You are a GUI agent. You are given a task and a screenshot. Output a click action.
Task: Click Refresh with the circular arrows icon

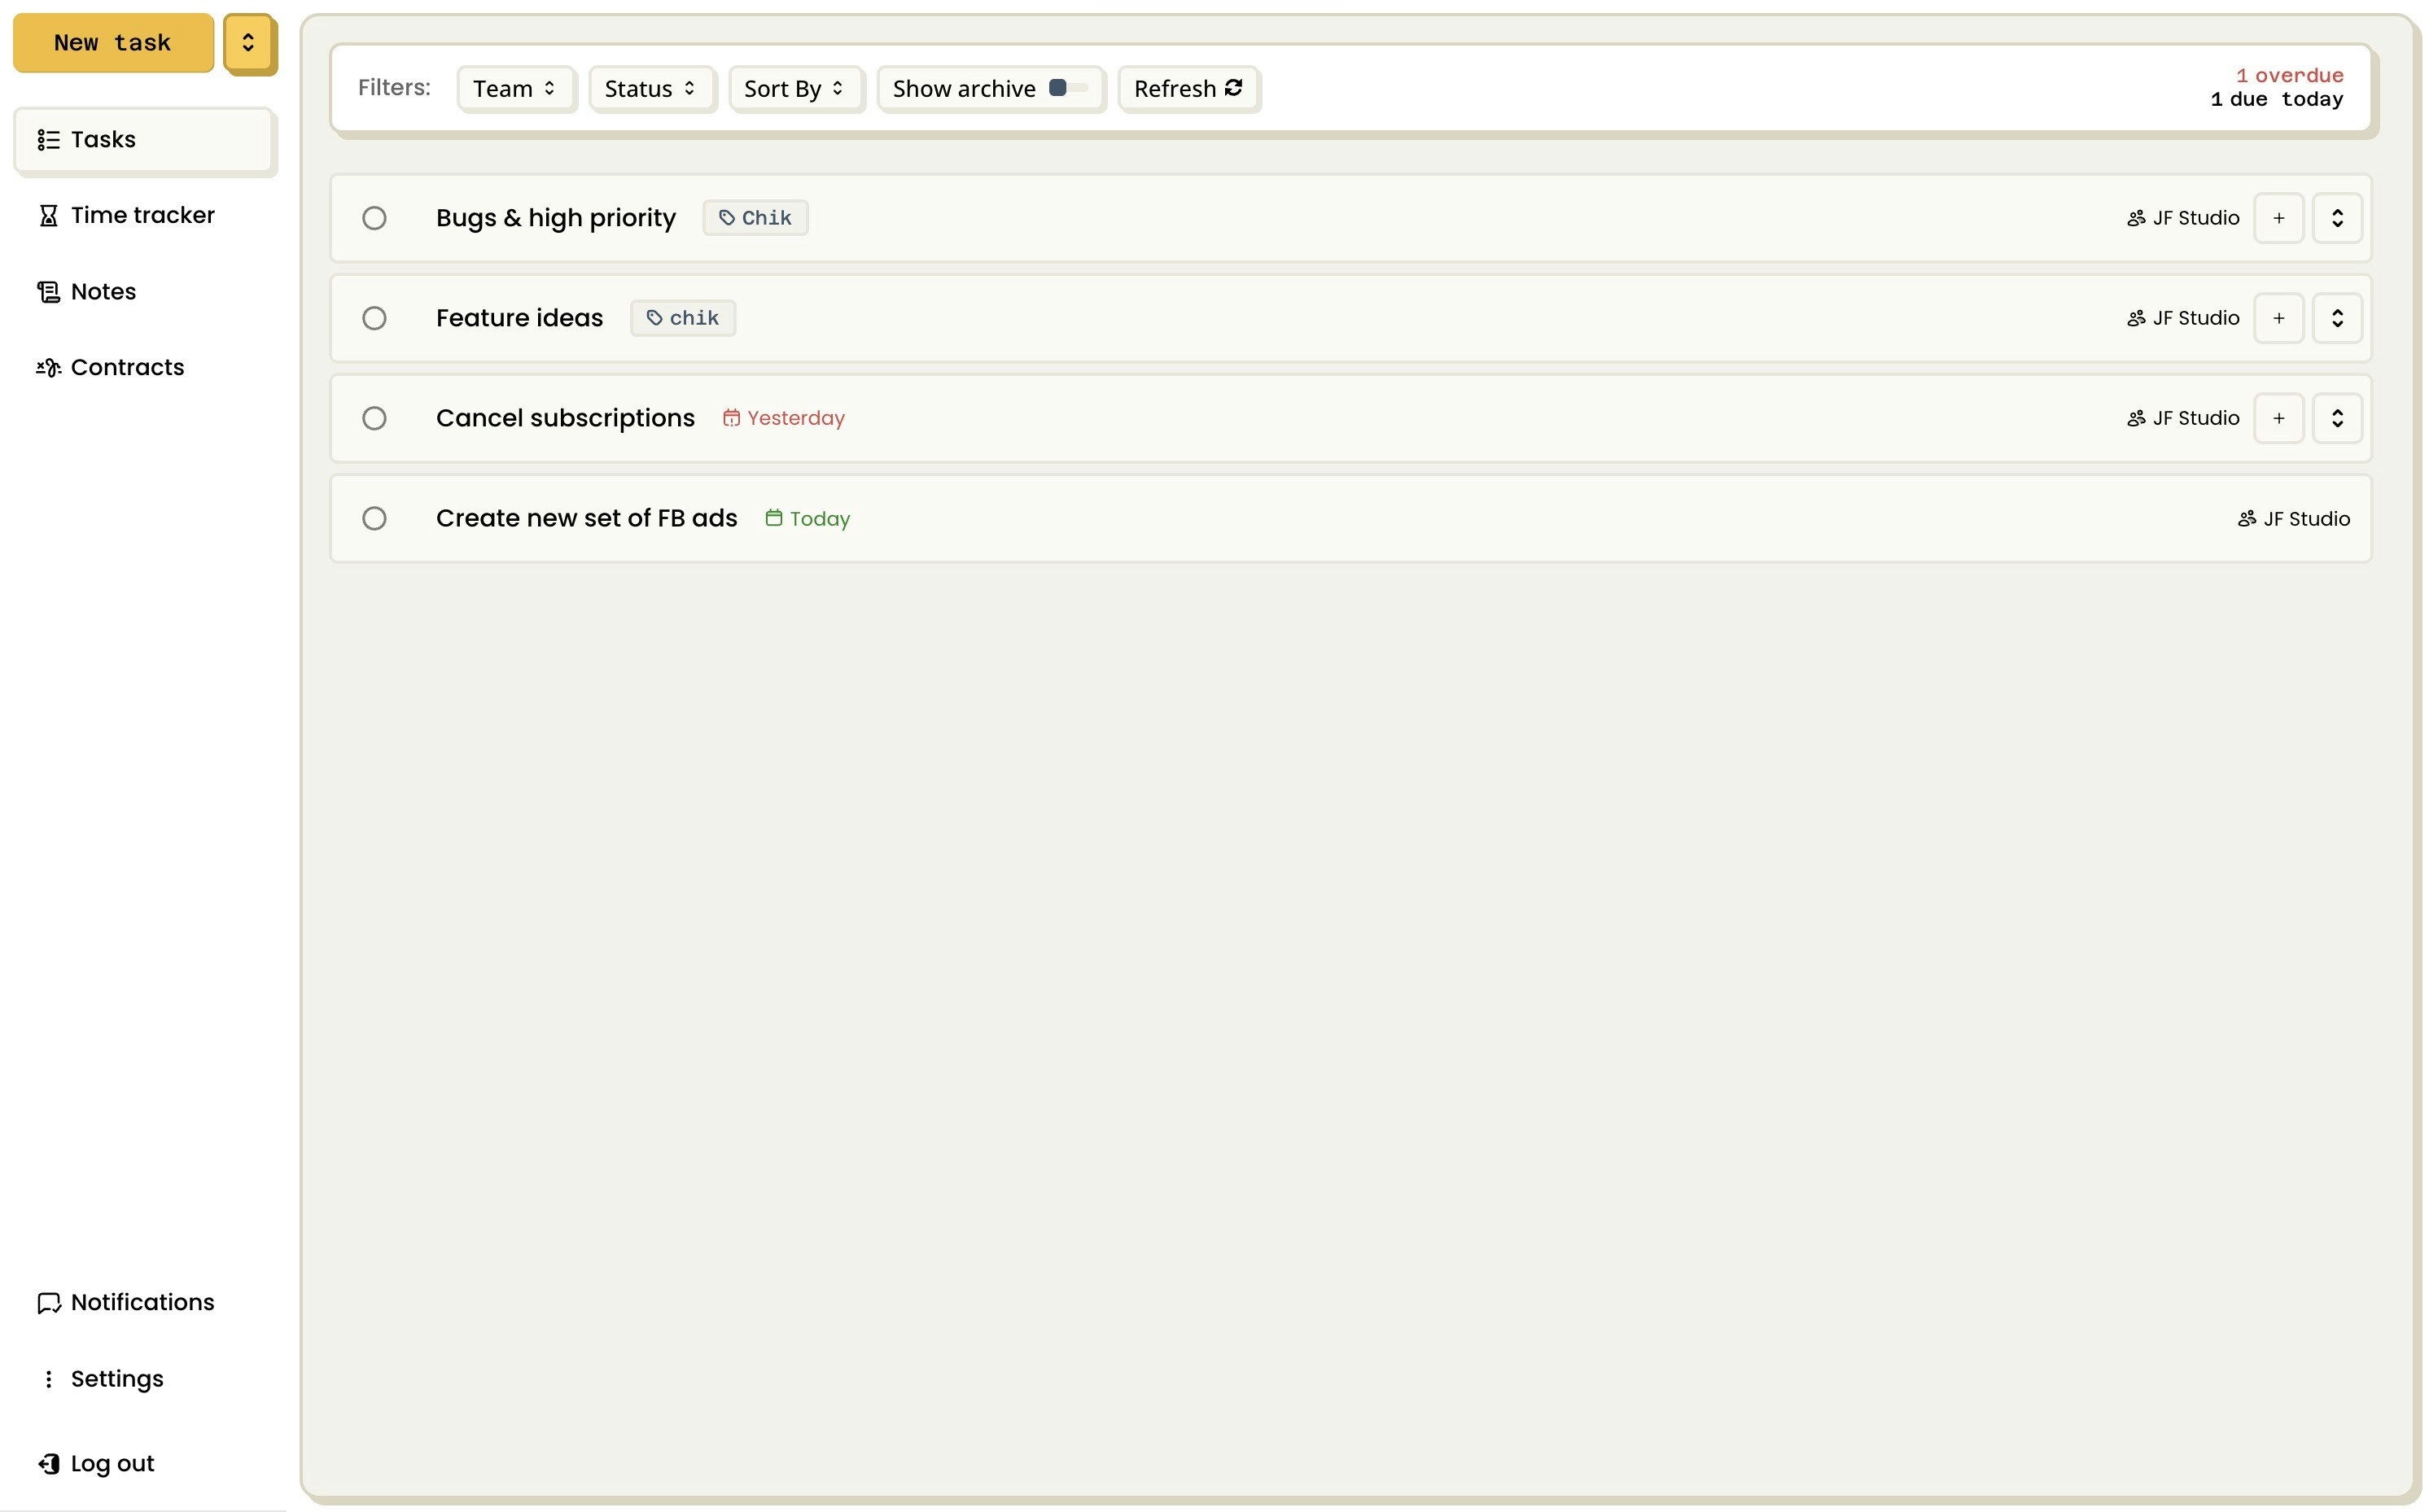click(x=1187, y=89)
